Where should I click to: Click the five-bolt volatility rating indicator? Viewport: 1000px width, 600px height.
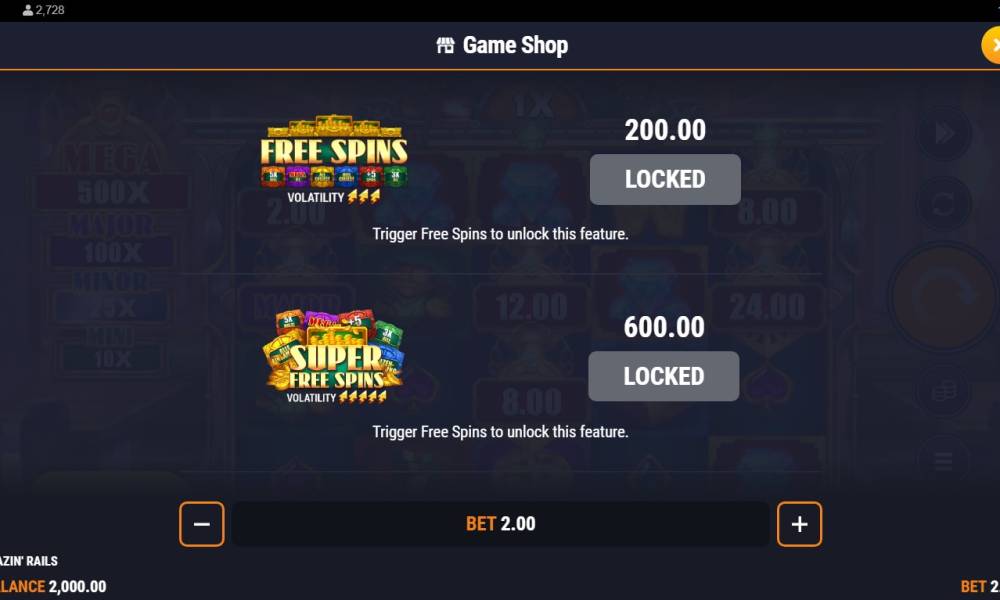[363, 397]
